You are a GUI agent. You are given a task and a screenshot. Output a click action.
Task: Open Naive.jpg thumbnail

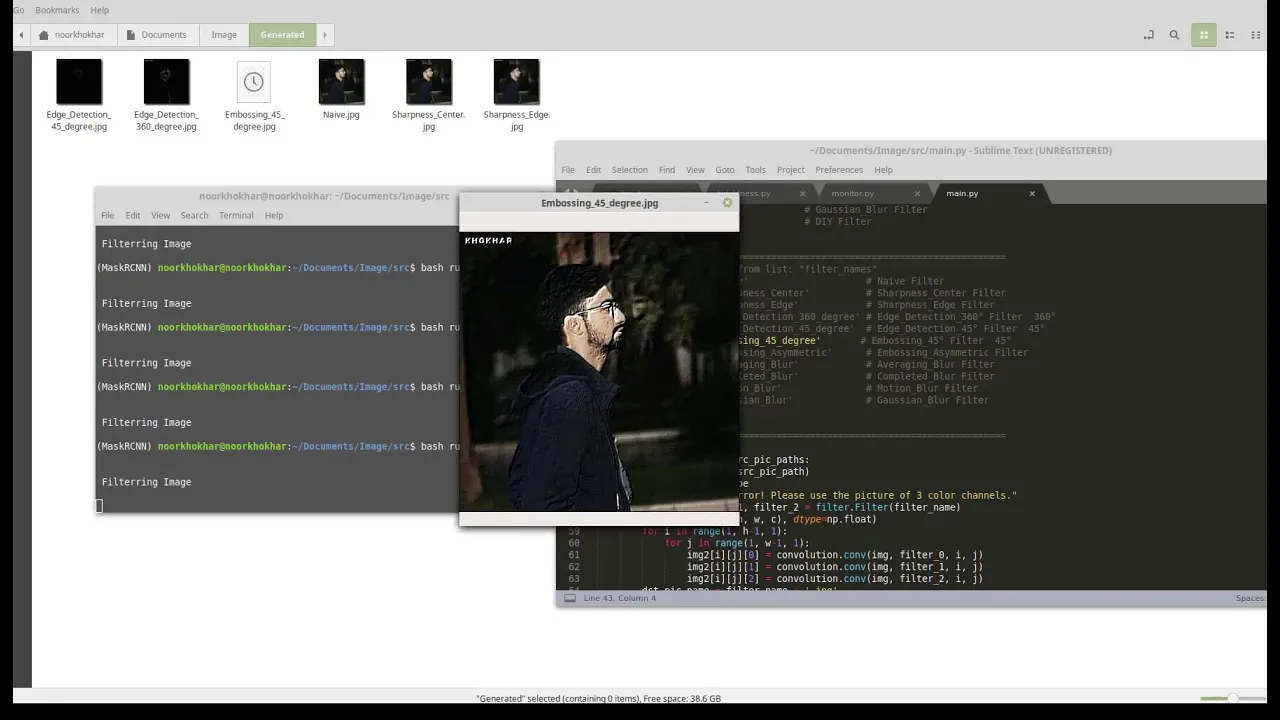tap(341, 82)
